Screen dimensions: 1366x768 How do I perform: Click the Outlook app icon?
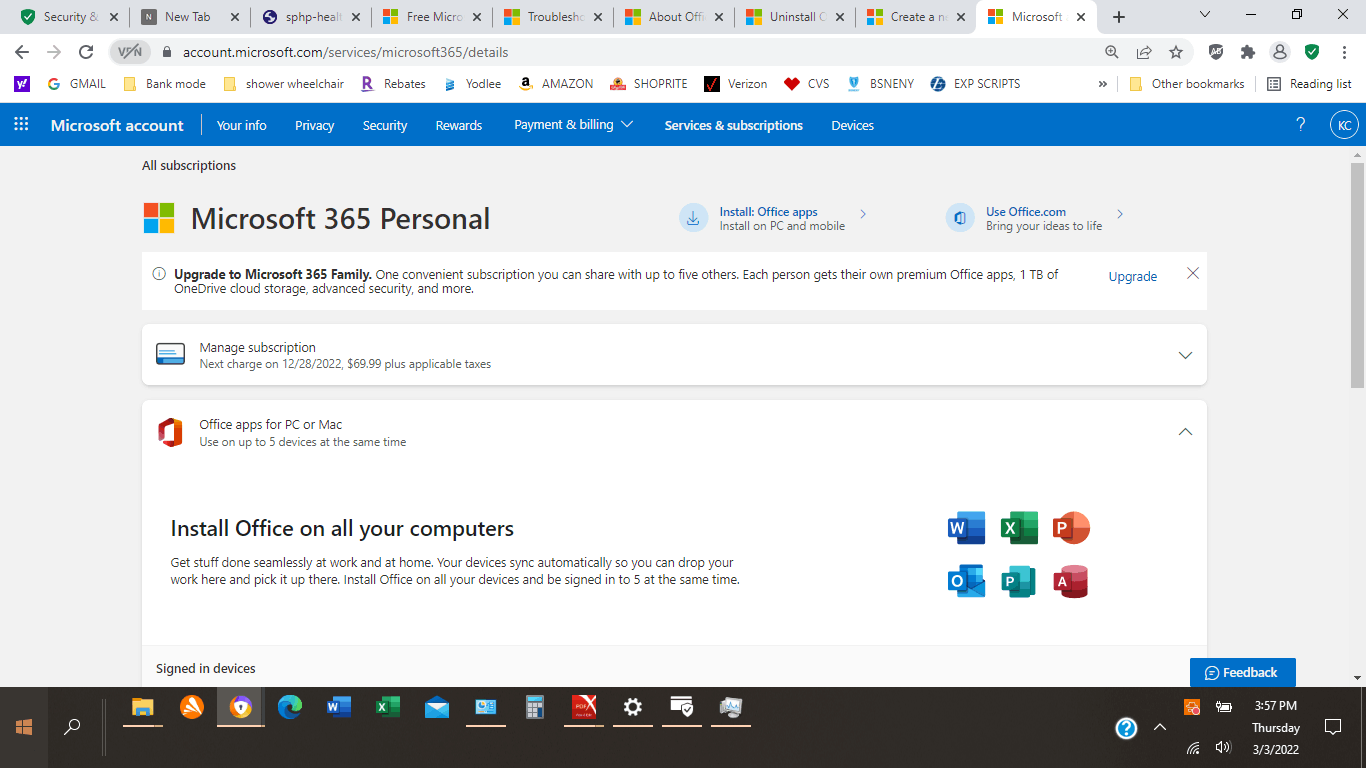click(966, 581)
